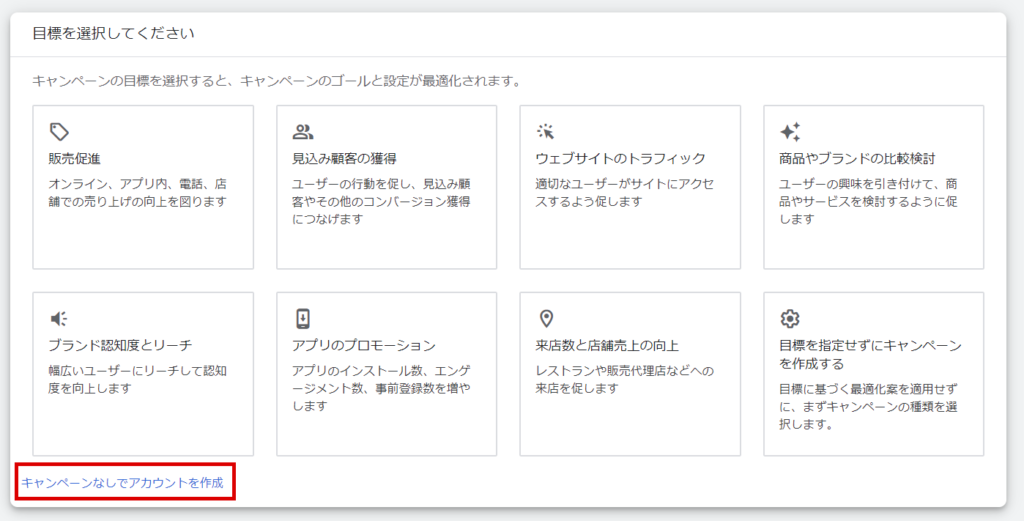Click the cursor click icon for website traffic
Image resolution: width=1024 pixels, height=521 pixels.
tap(546, 132)
